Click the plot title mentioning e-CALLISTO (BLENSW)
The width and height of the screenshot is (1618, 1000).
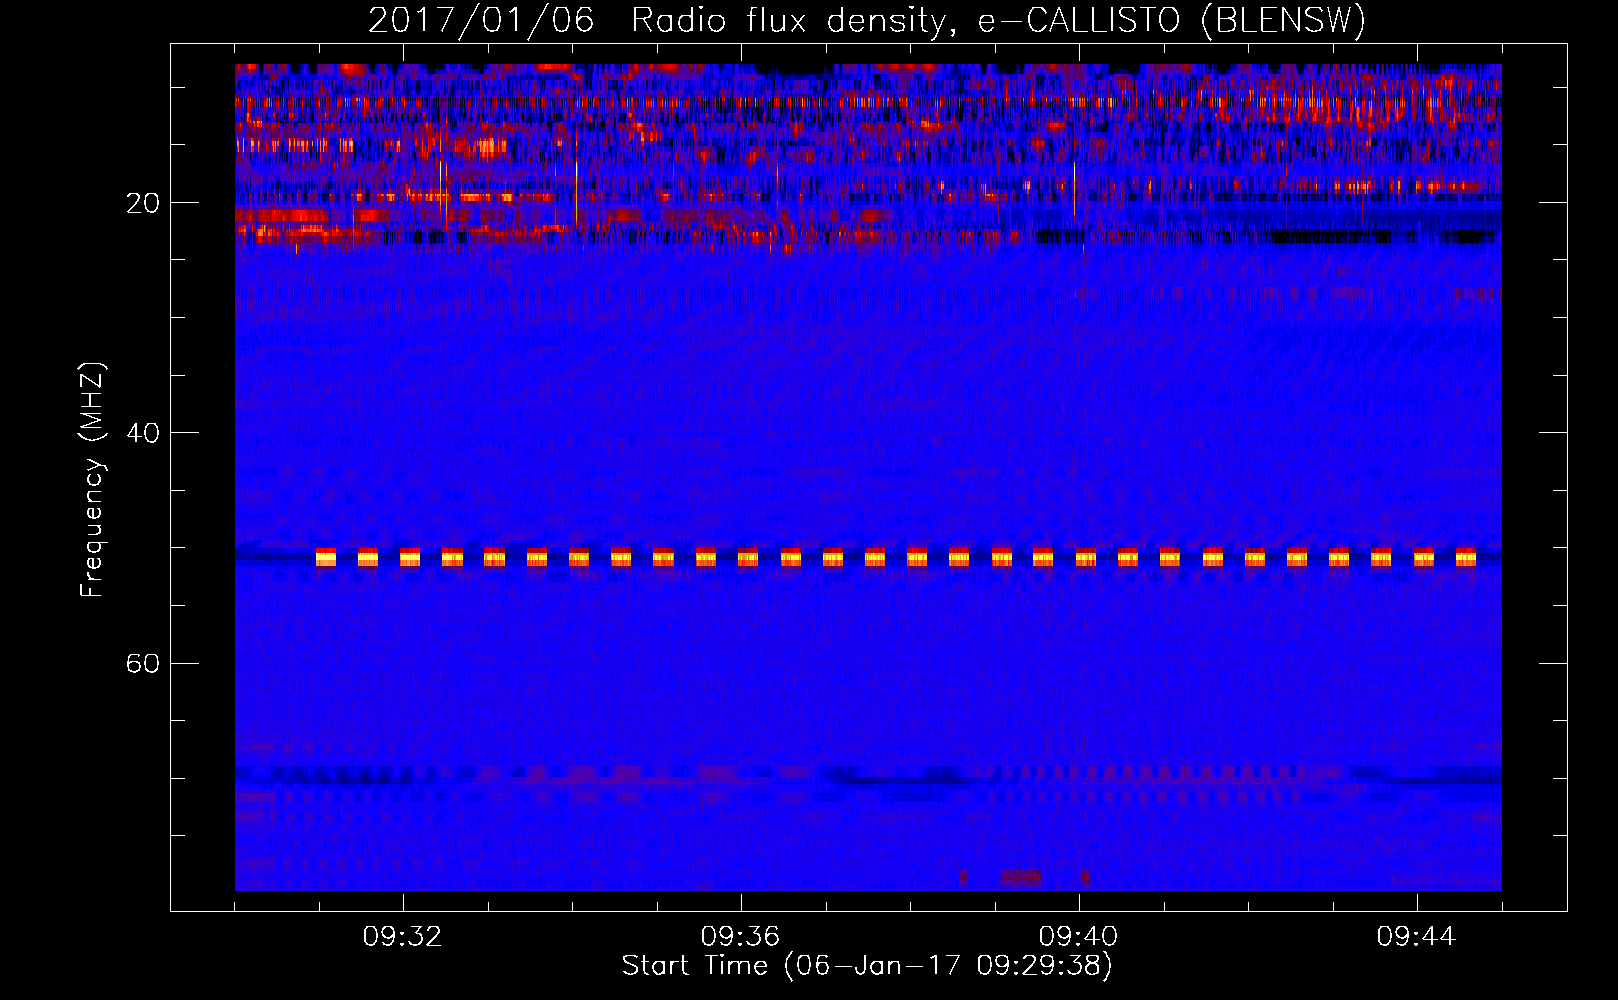[x=866, y=21]
